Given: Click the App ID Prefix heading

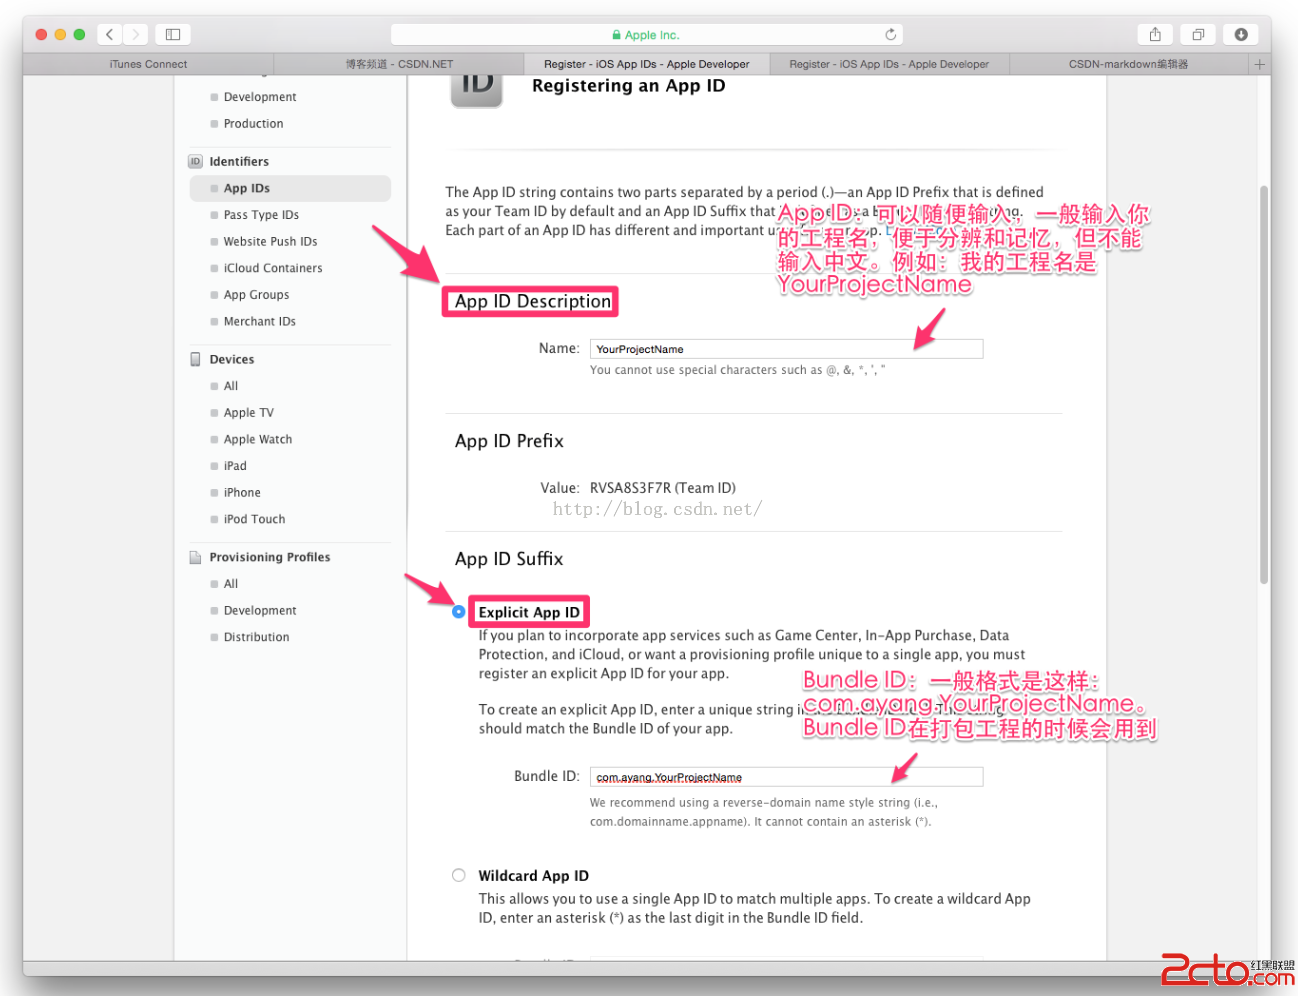Looking at the screenshot, I should 509,441.
